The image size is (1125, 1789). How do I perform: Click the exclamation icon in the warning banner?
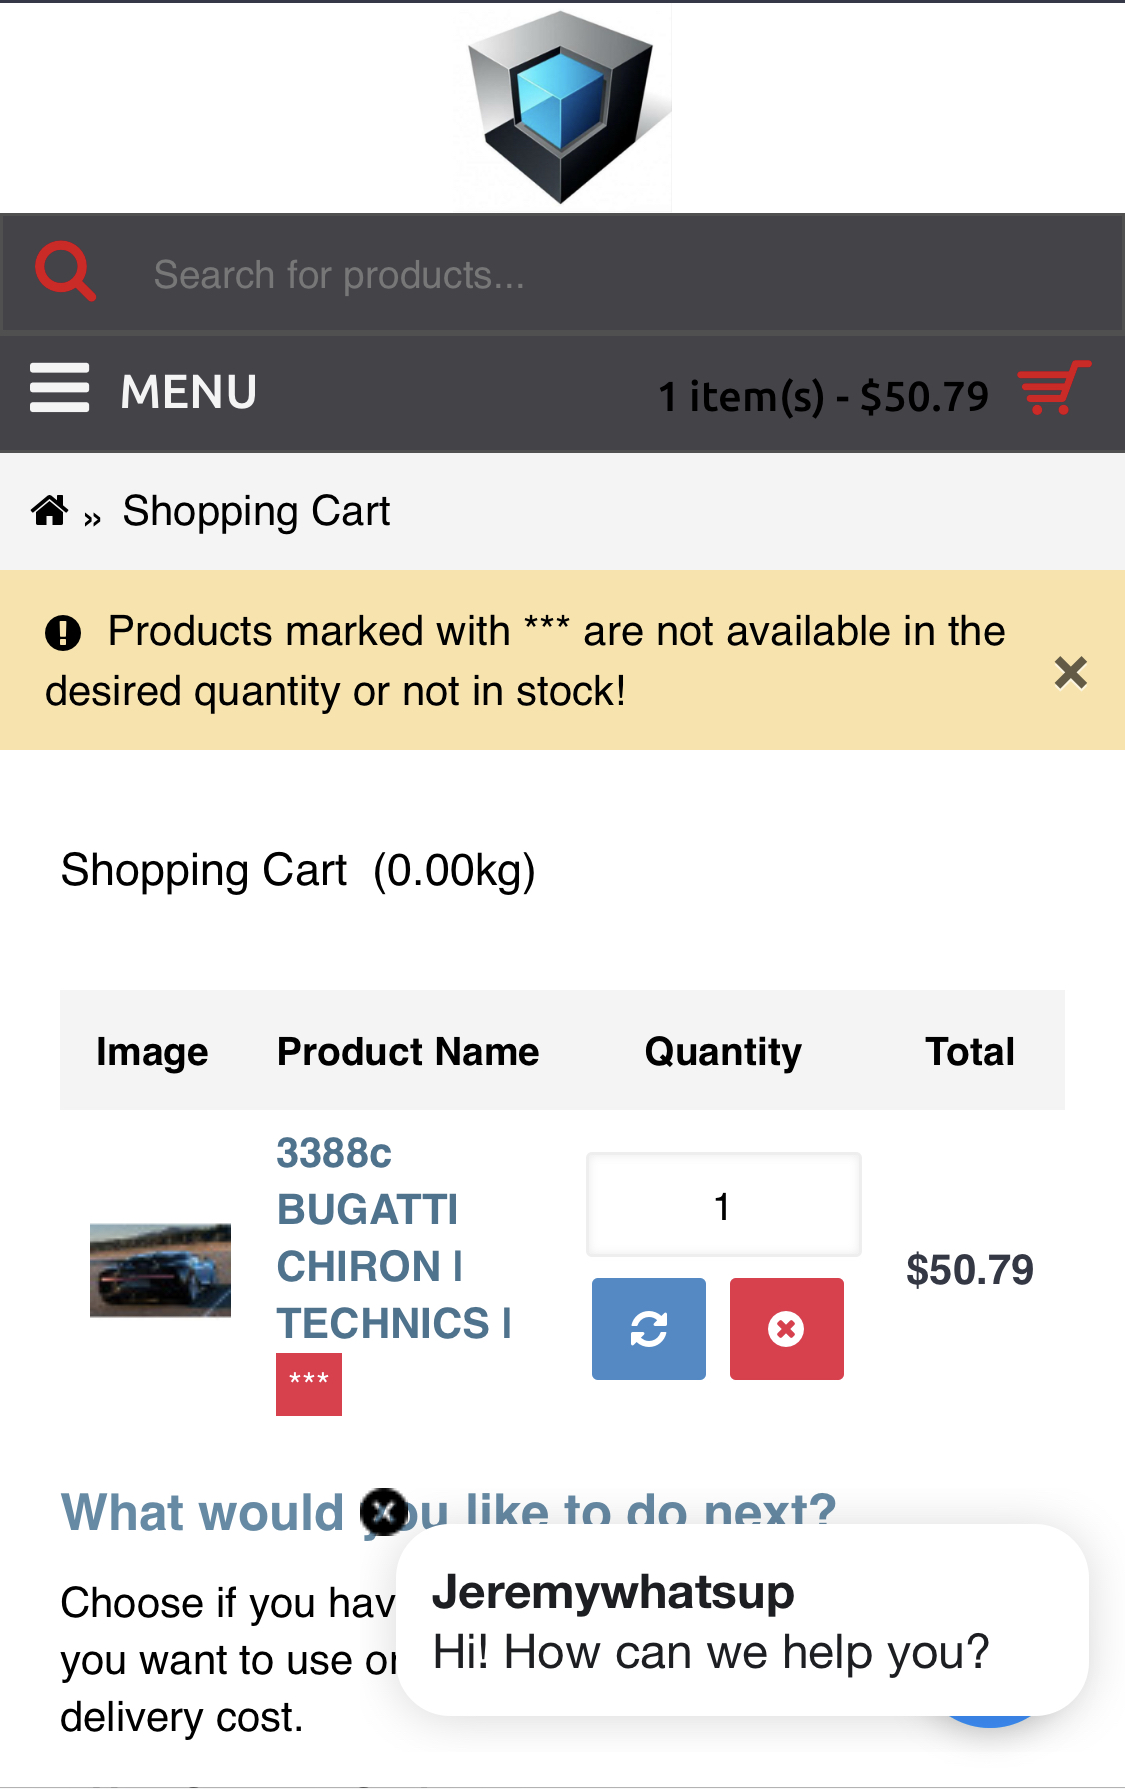(x=63, y=633)
